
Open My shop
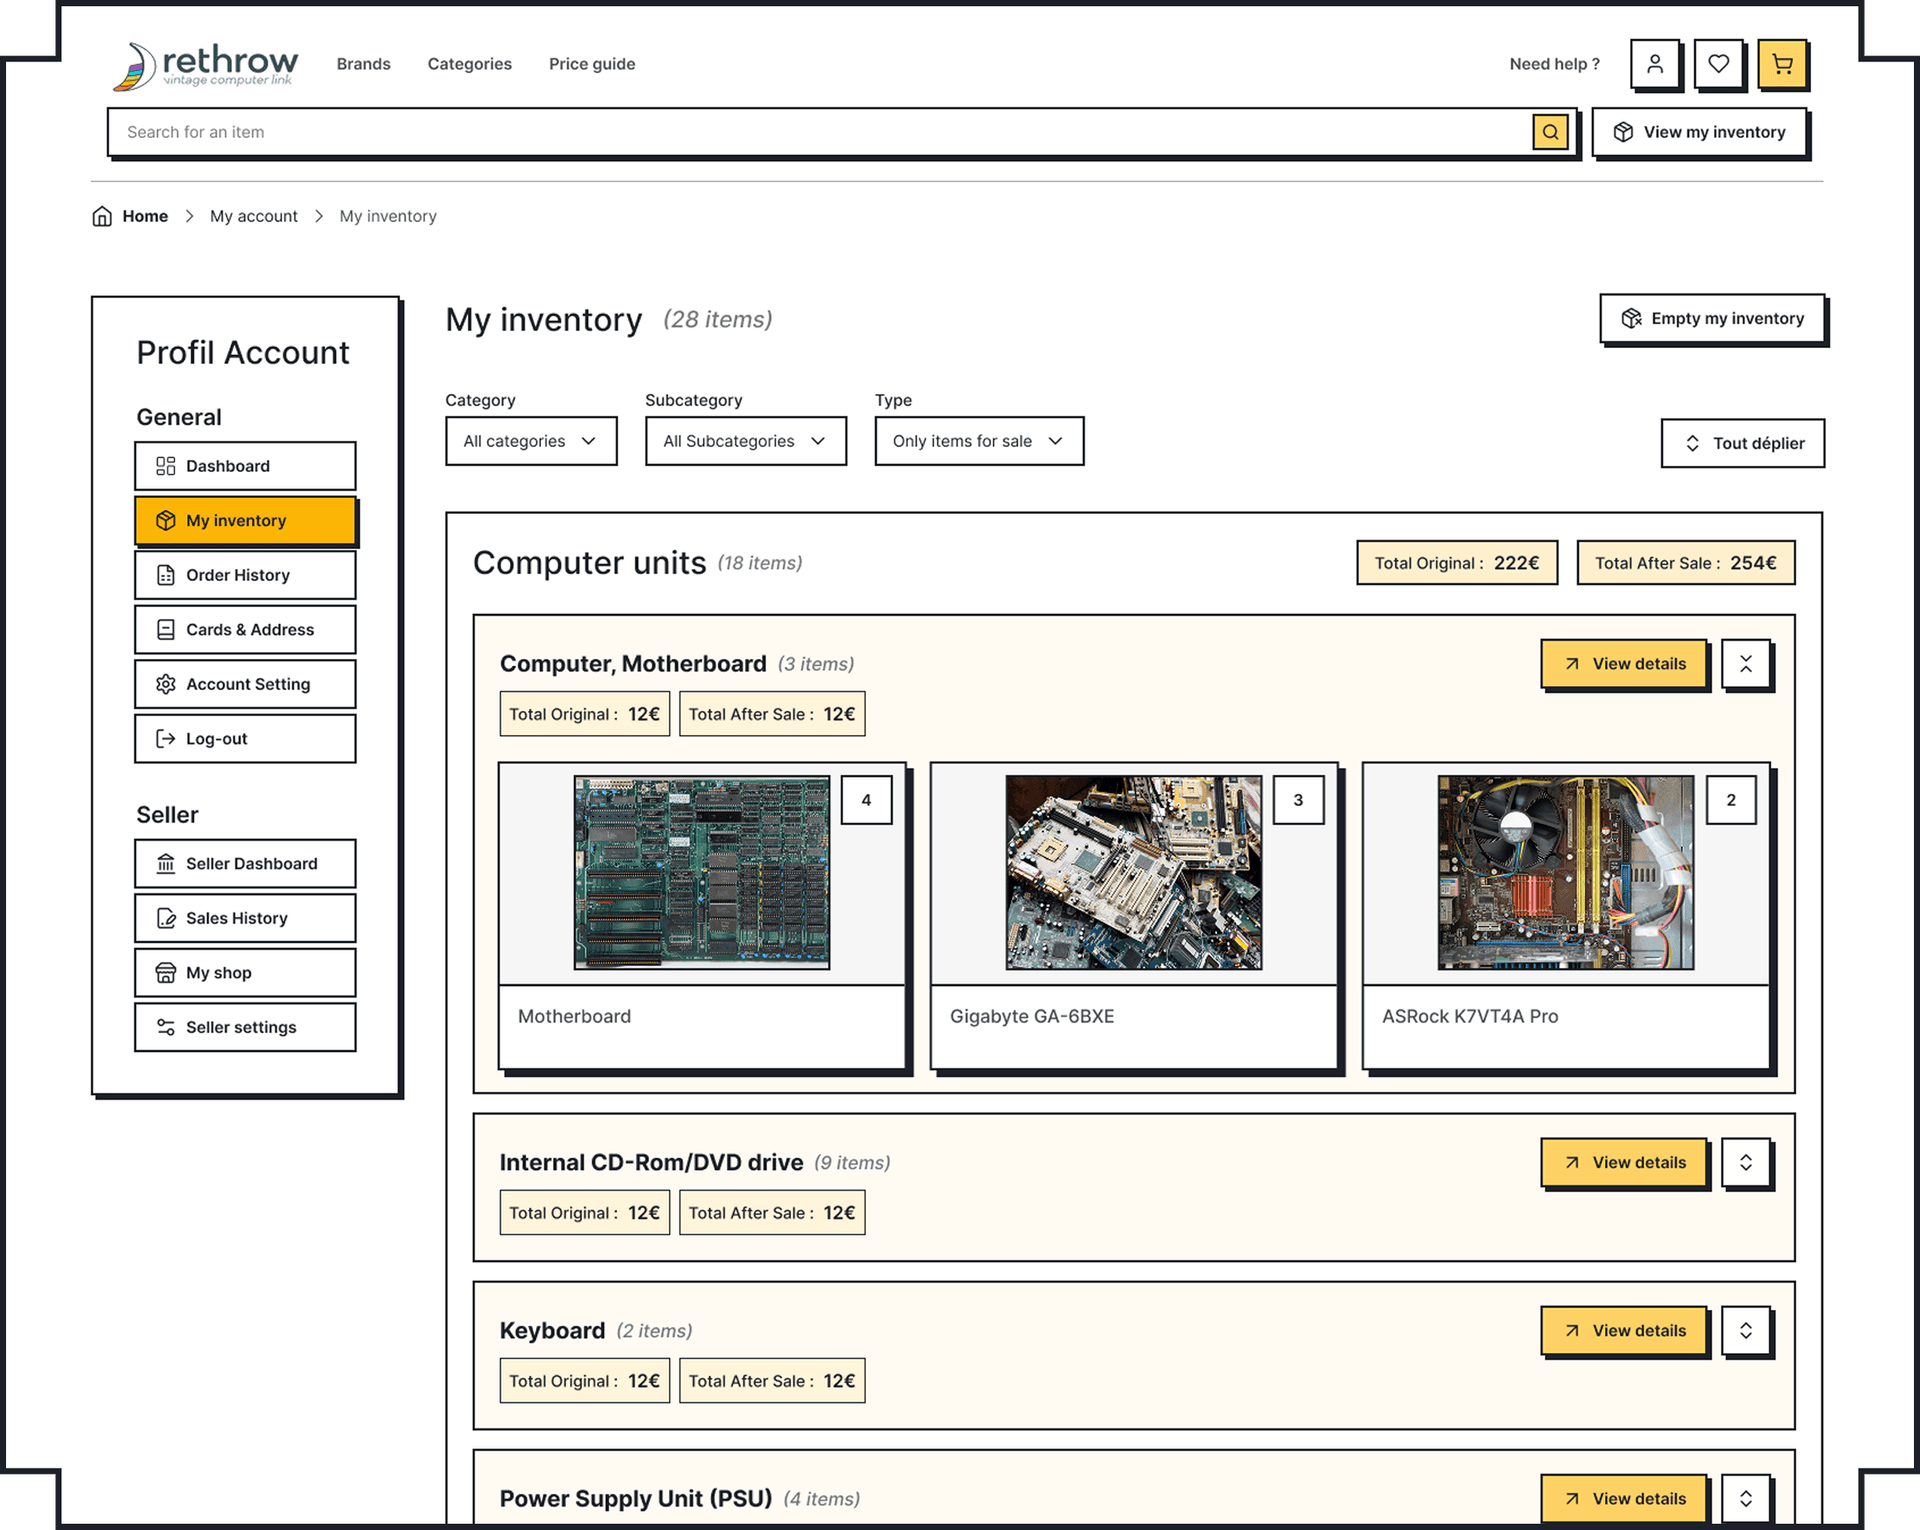point(245,973)
